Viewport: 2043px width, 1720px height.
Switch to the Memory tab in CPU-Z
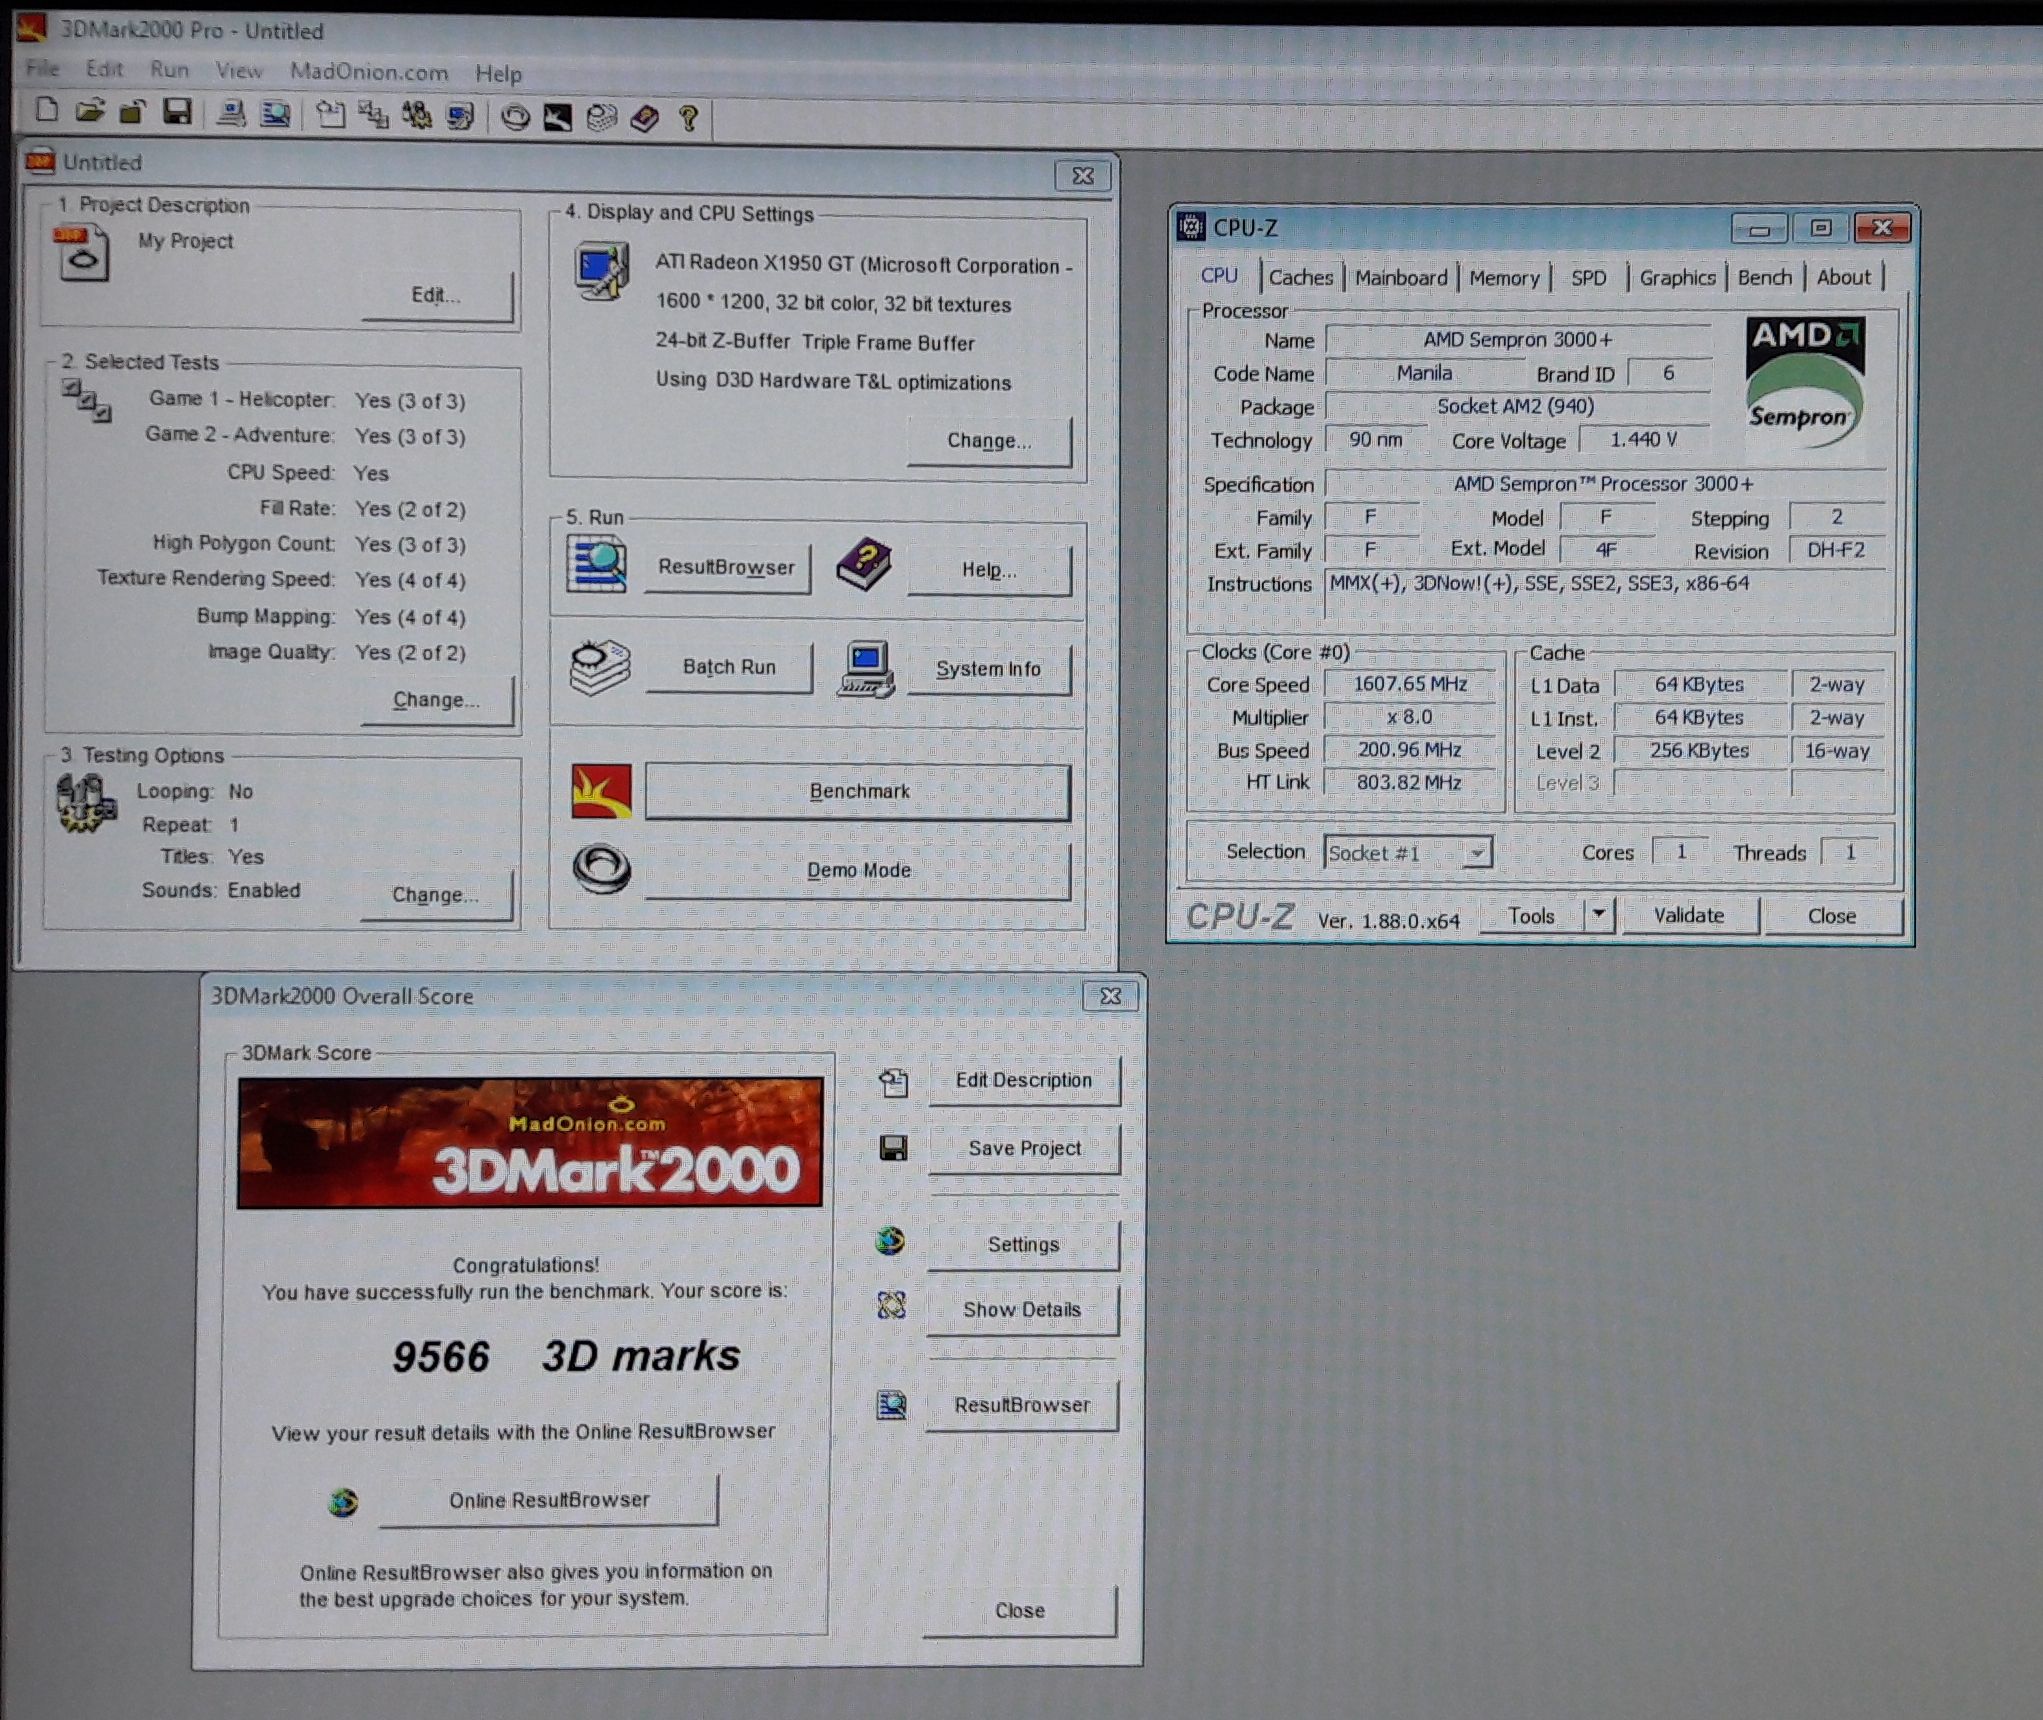click(1503, 278)
